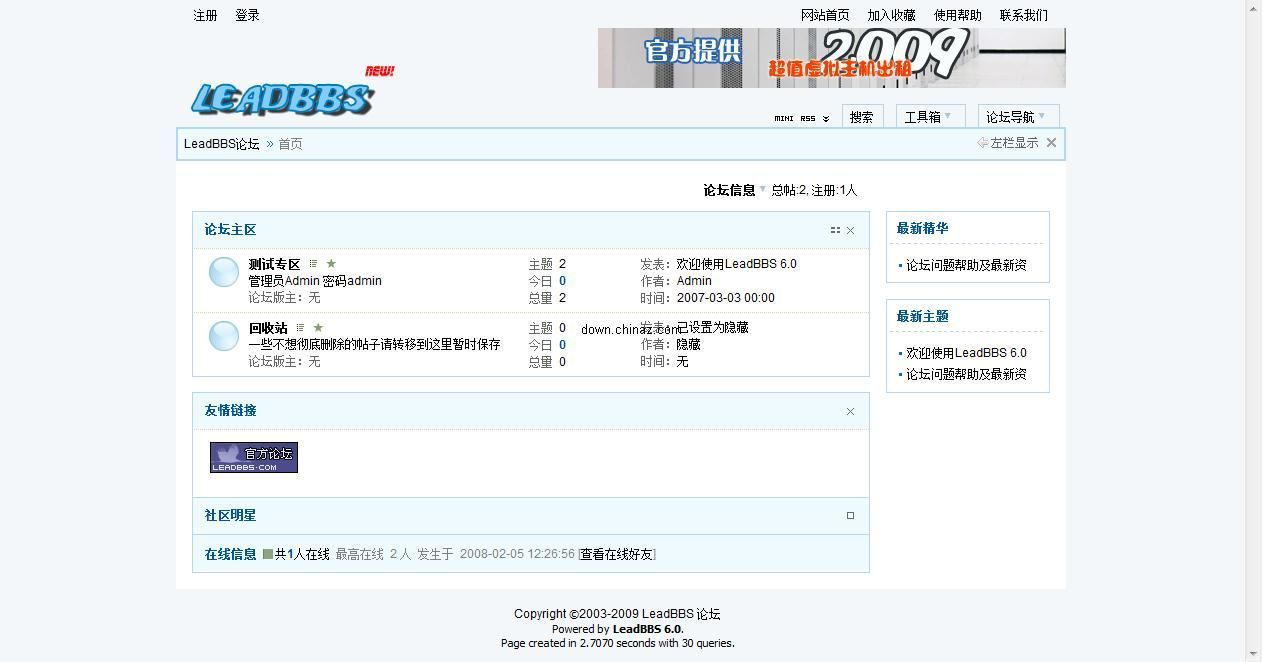Expand the double-chevron next to RSS

click(x=826, y=119)
